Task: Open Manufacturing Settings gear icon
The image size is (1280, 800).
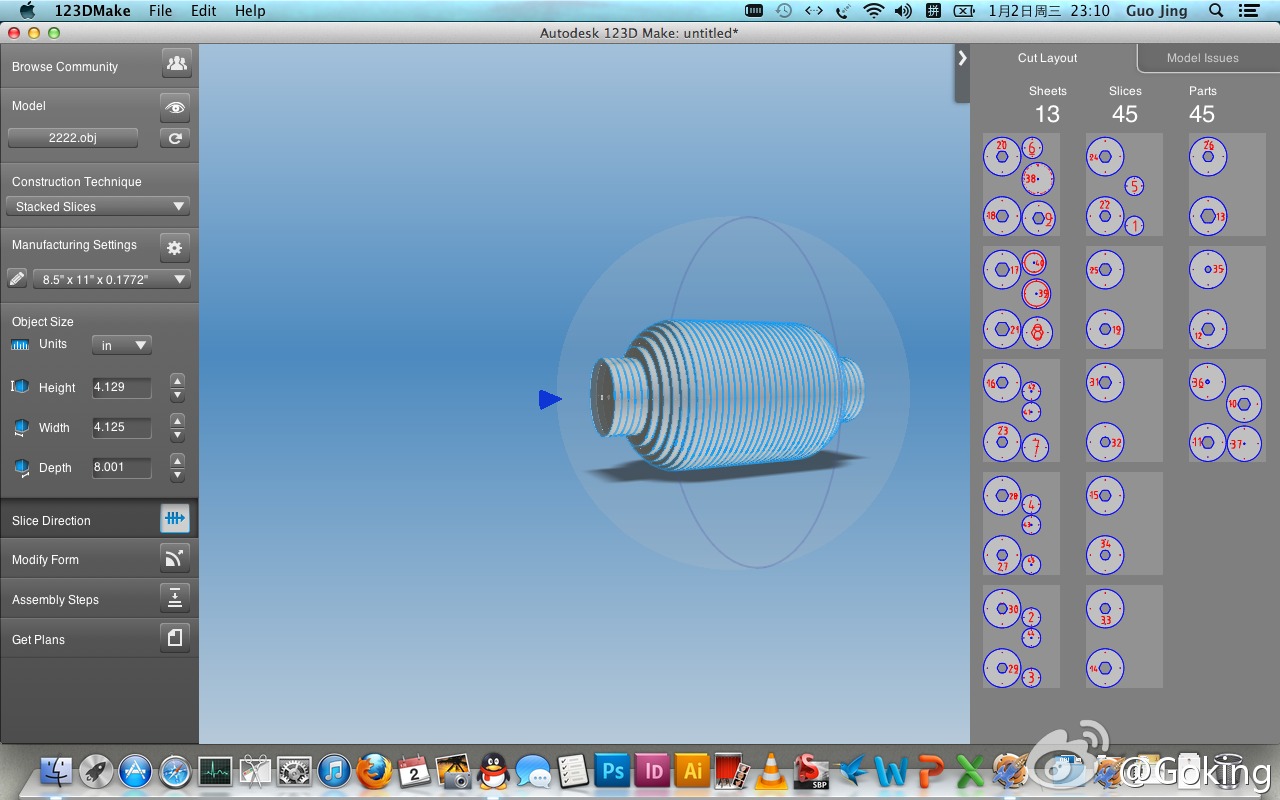Action: point(175,247)
